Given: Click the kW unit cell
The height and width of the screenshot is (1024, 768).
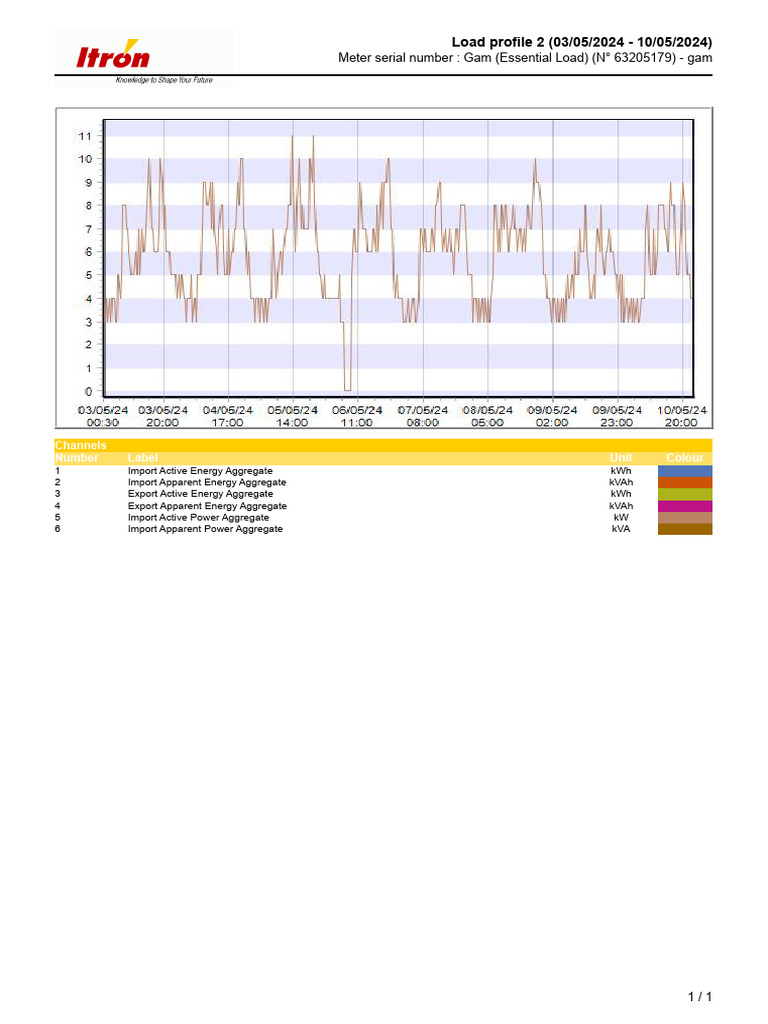Looking at the screenshot, I should point(620,518).
